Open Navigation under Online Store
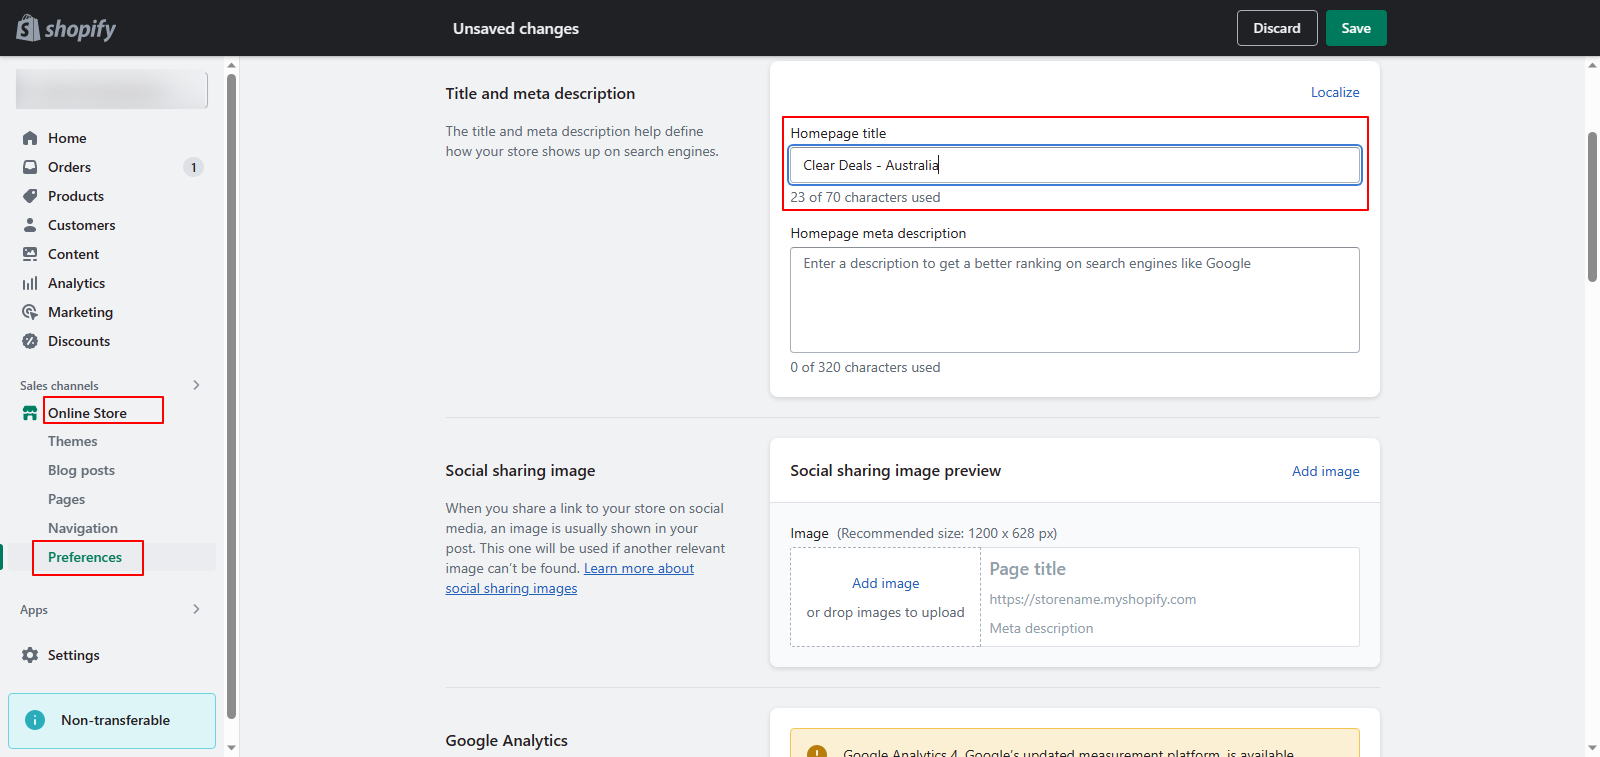The height and width of the screenshot is (757, 1600). coord(83,528)
